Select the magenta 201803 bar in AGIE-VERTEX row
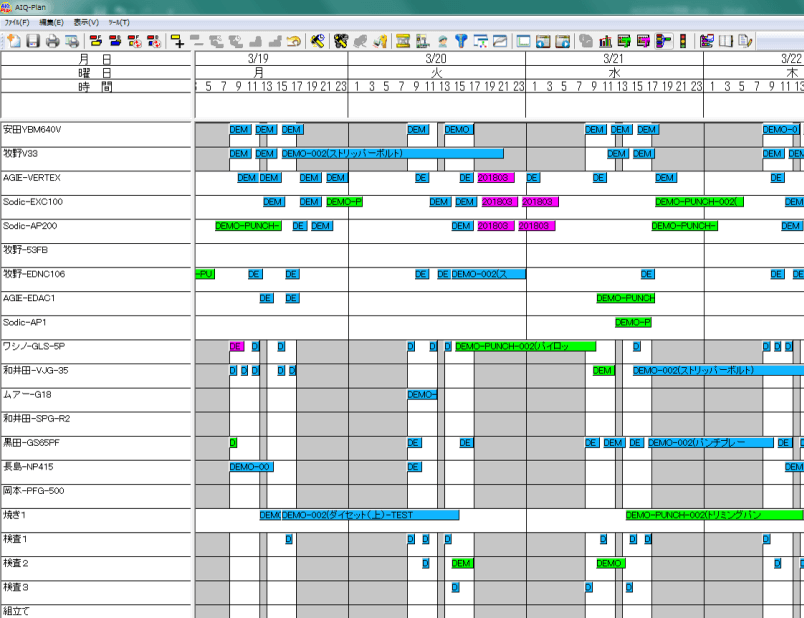 495,177
